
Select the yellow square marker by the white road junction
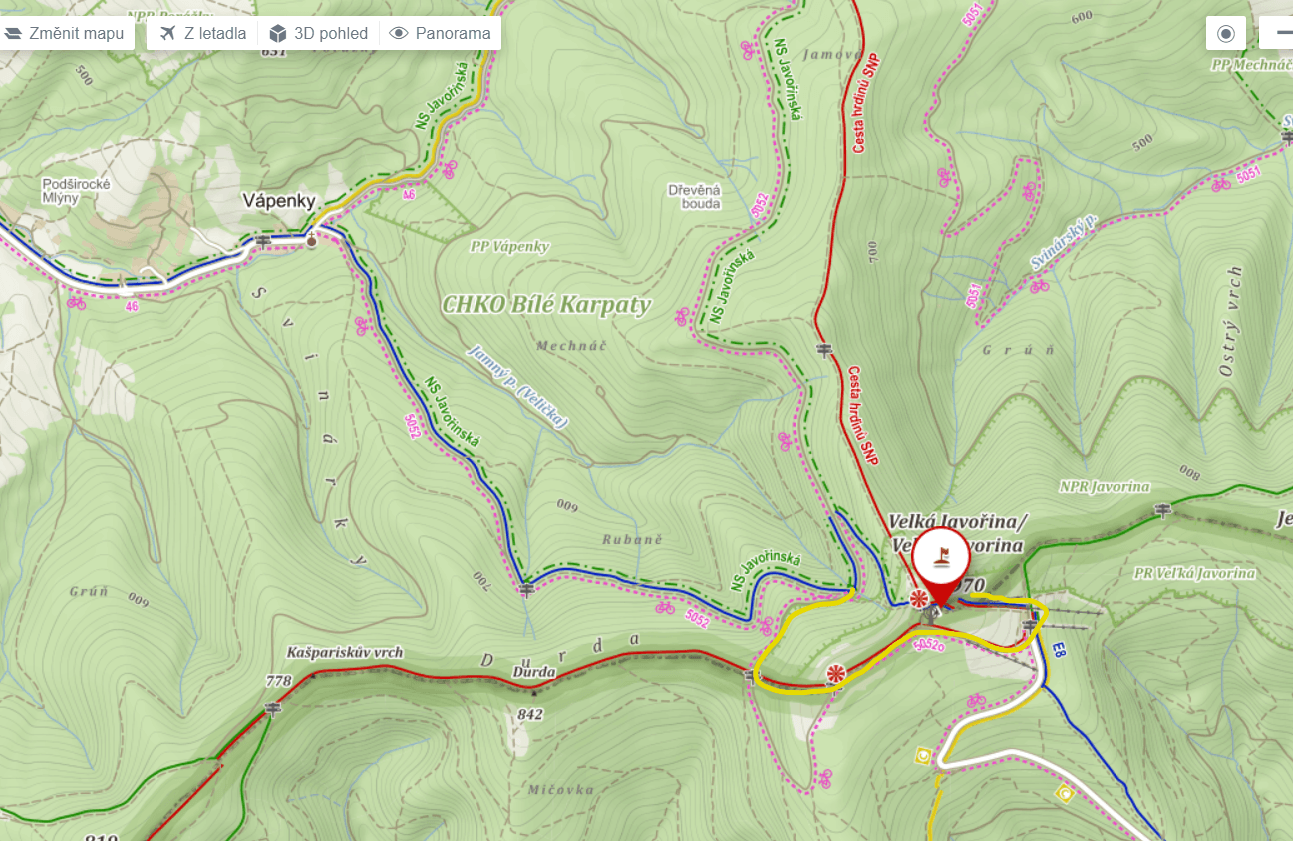point(922,755)
